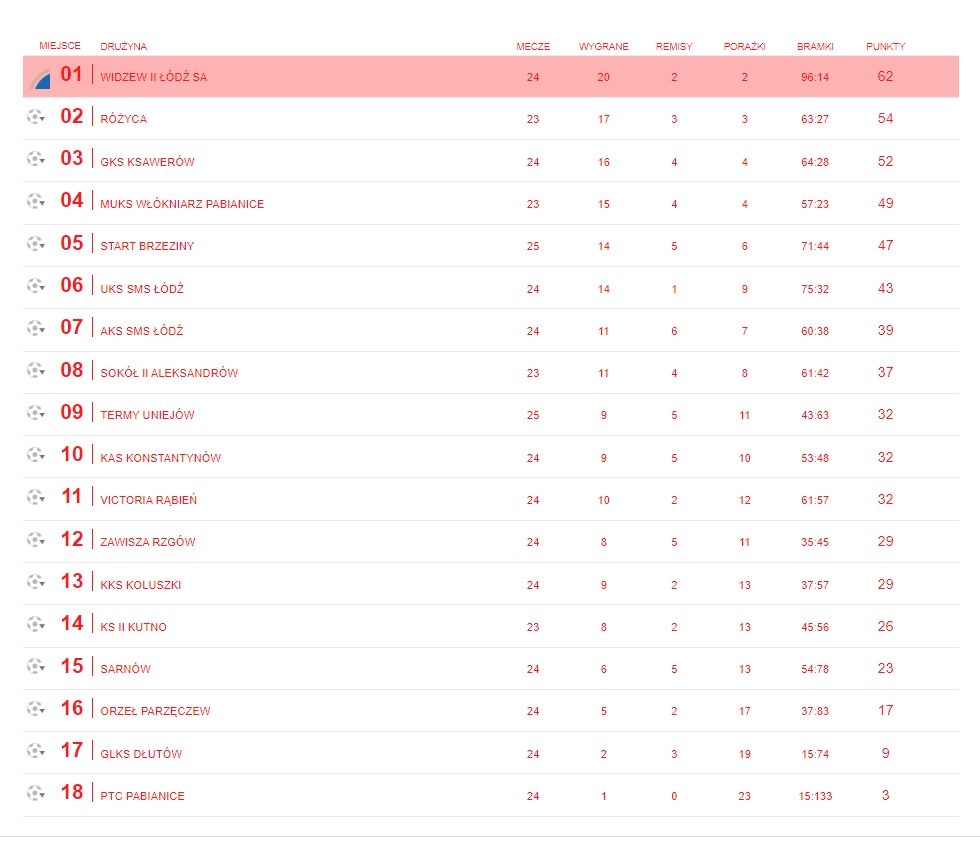Click the Widzew II Łódź club logo icon
Viewport: 980px width, 848px height.
coord(40,77)
